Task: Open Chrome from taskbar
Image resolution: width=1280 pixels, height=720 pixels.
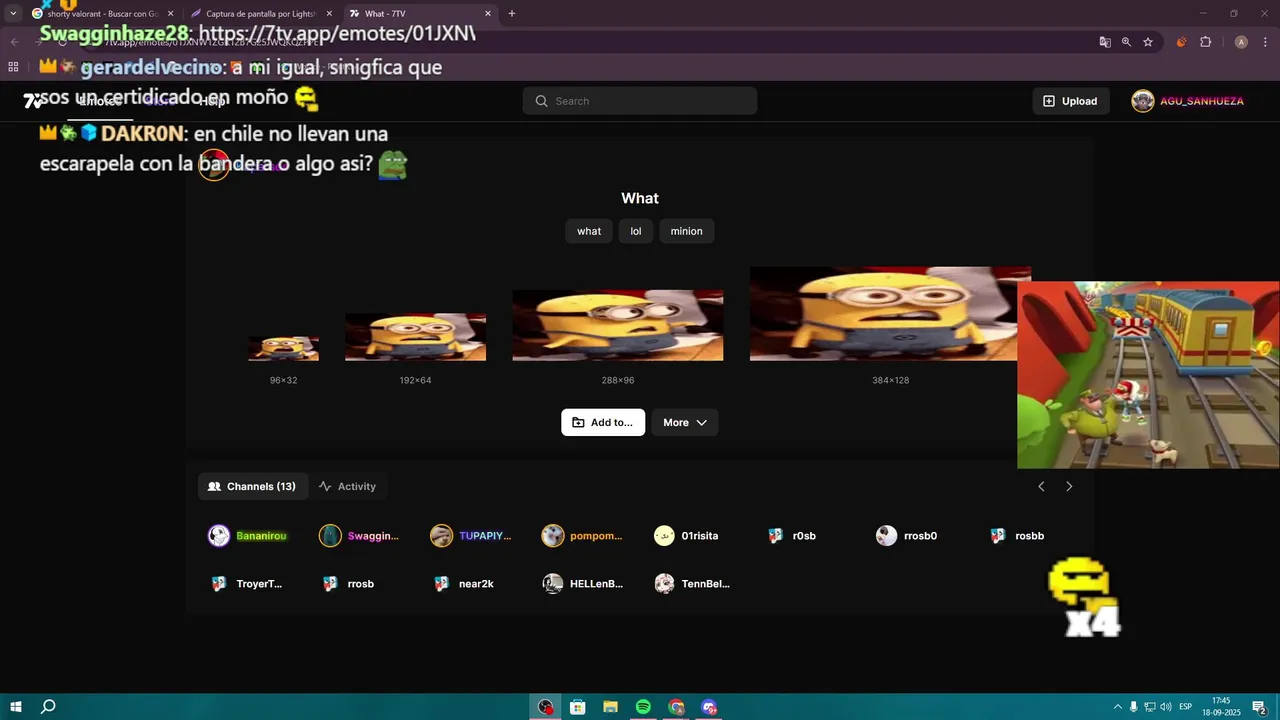Action: click(x=677, y=707)
